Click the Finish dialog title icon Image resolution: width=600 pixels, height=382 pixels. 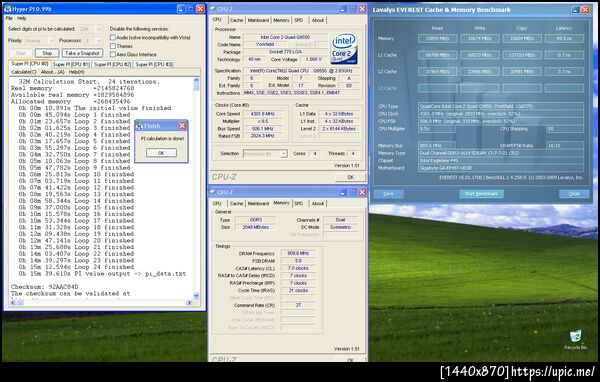(x=139, y=126)
